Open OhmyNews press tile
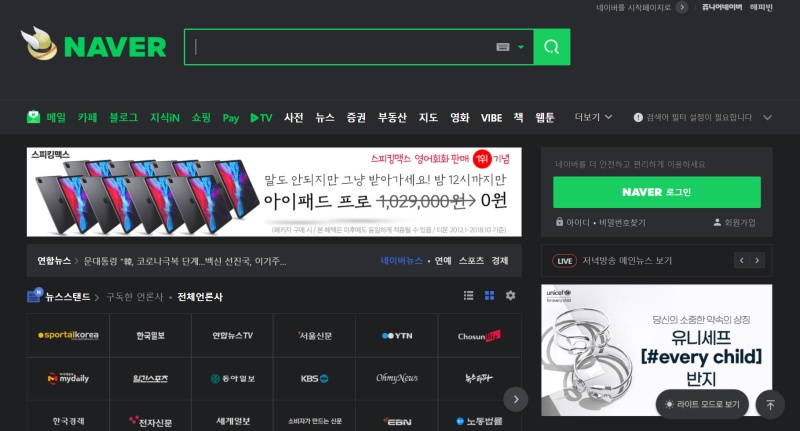800x431 pixels. pos(396,378)
